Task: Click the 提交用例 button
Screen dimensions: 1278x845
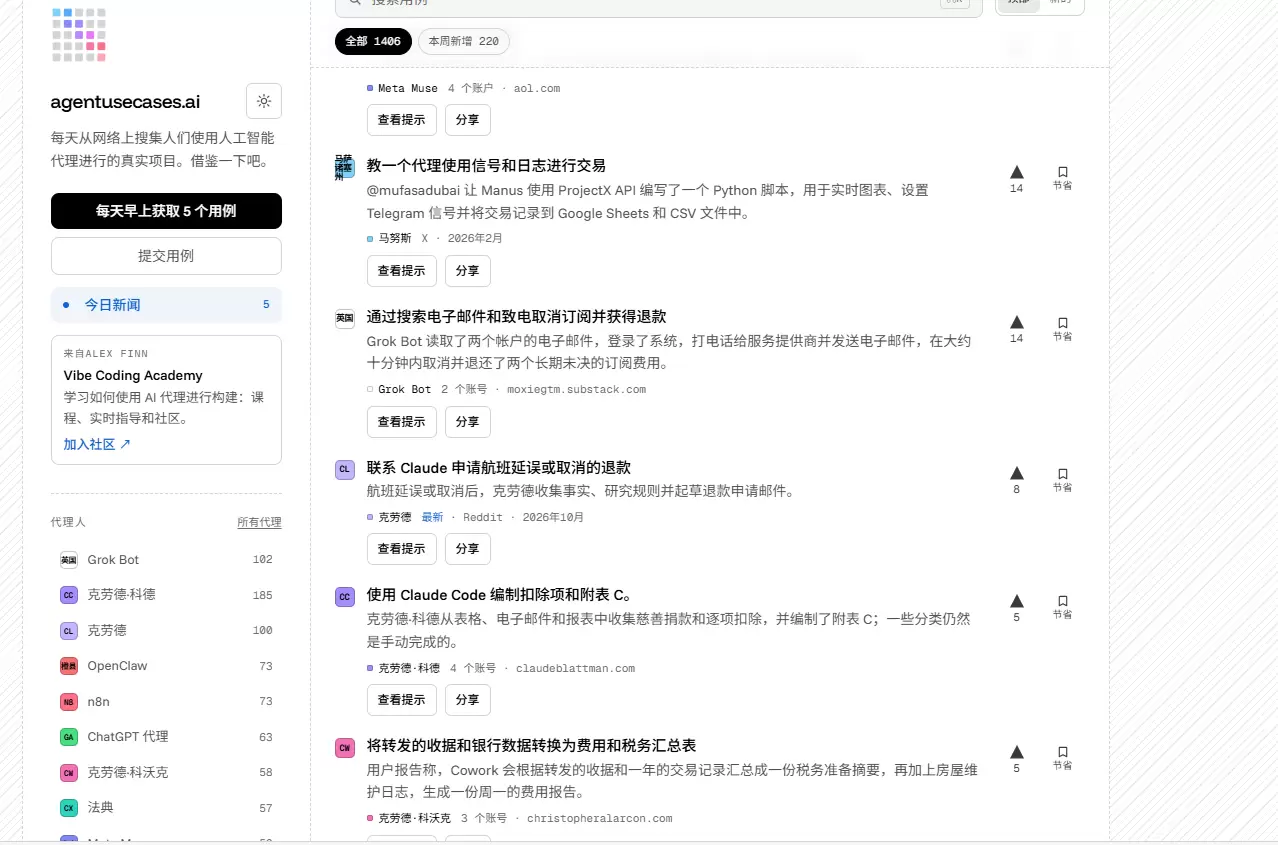Action: (x=166, y=256)
